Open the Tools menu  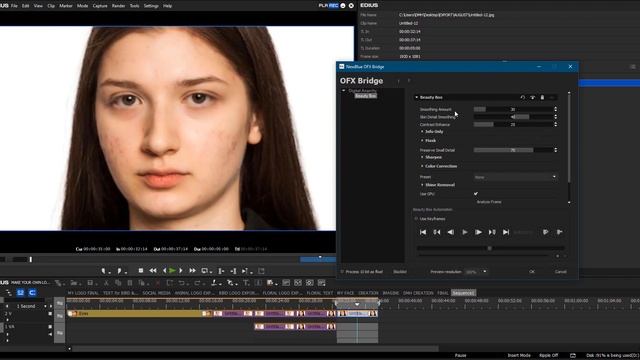(x=134, y=6)
